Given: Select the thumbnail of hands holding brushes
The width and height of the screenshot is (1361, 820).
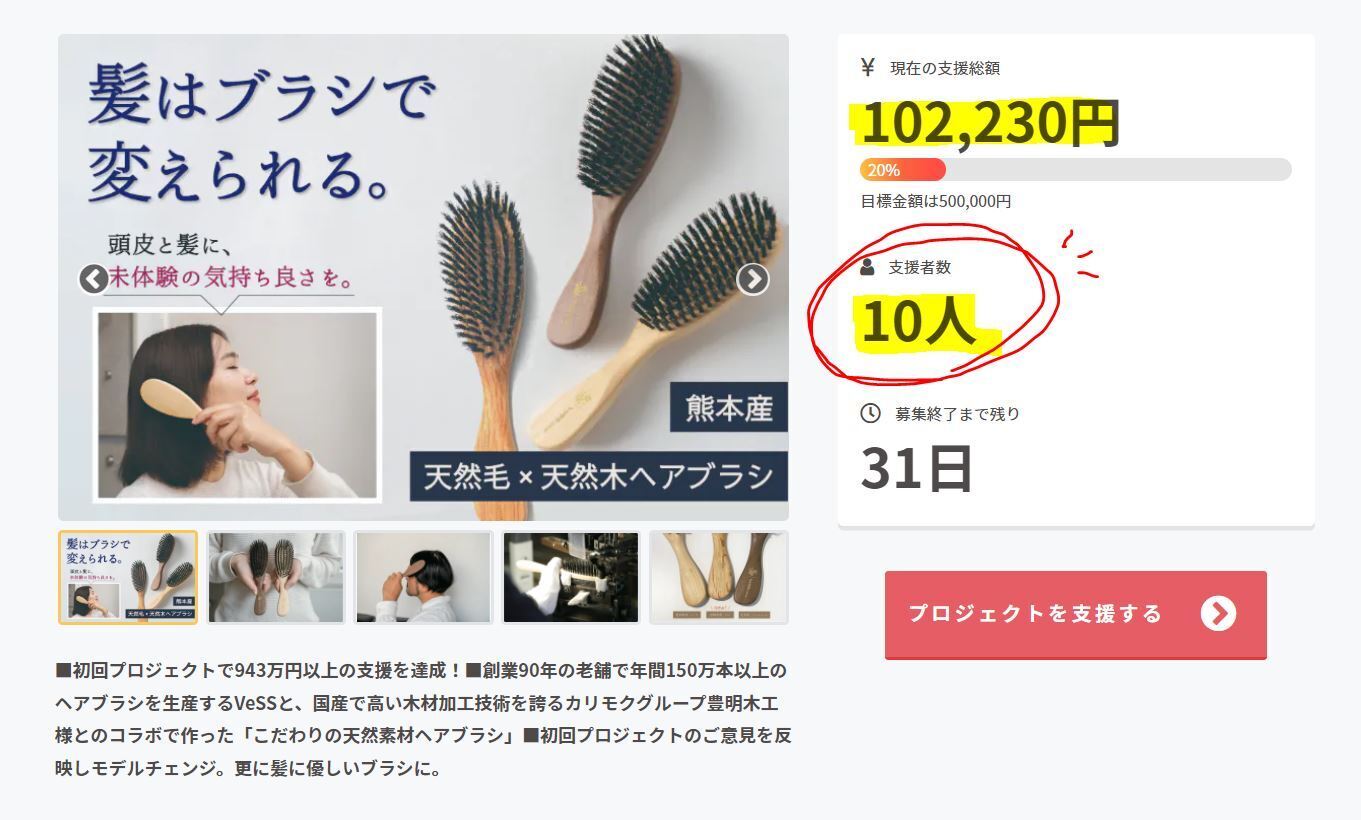Looking at the screenshot, I should [276, 578].
